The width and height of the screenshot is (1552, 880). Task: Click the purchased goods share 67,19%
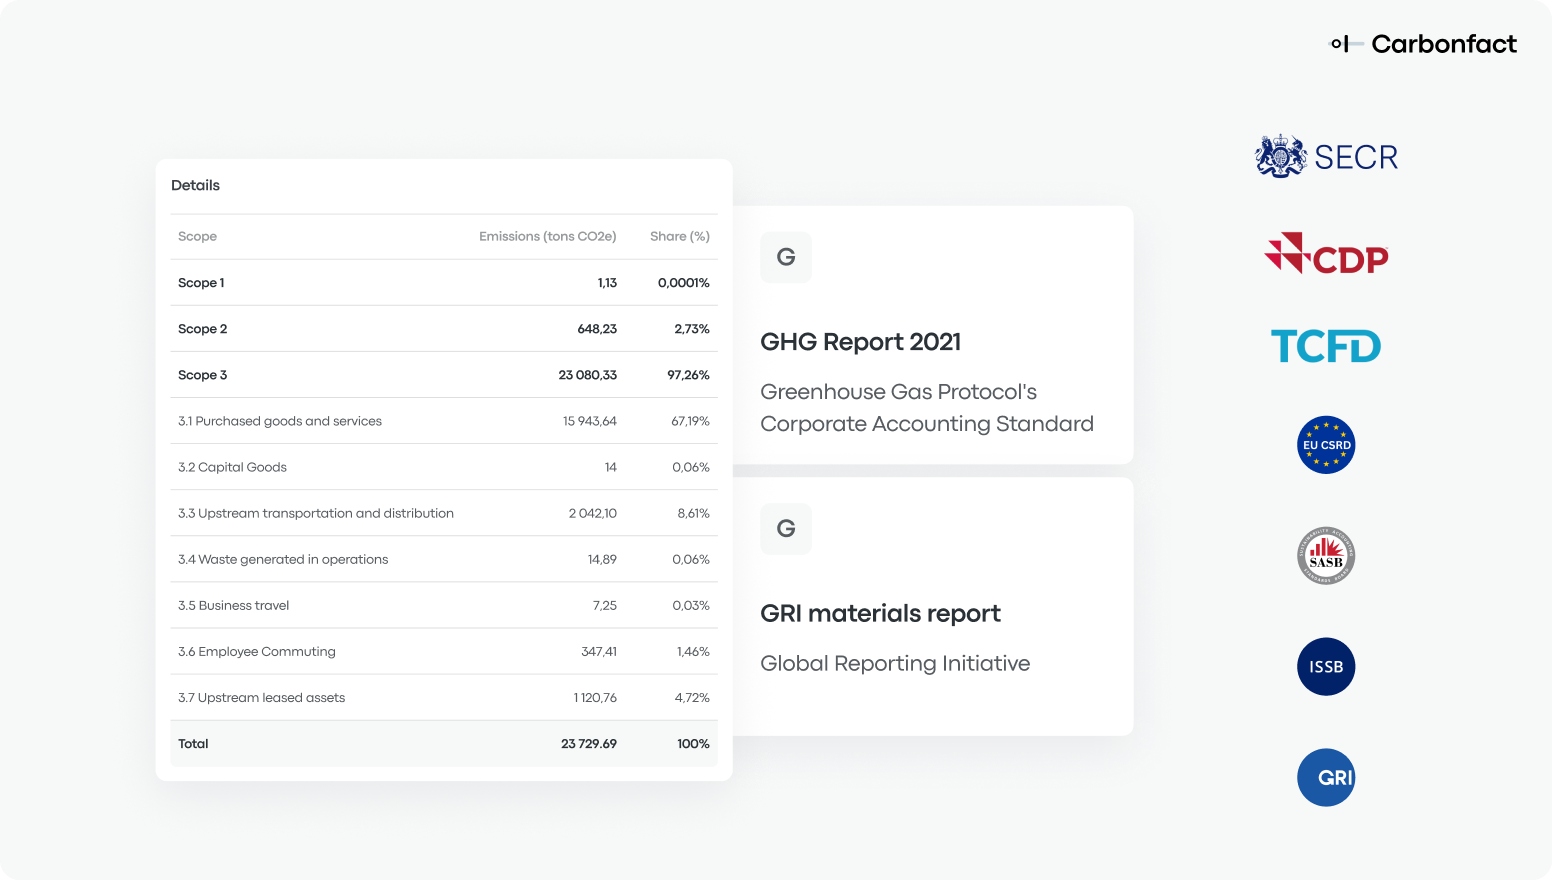[690, 421]
